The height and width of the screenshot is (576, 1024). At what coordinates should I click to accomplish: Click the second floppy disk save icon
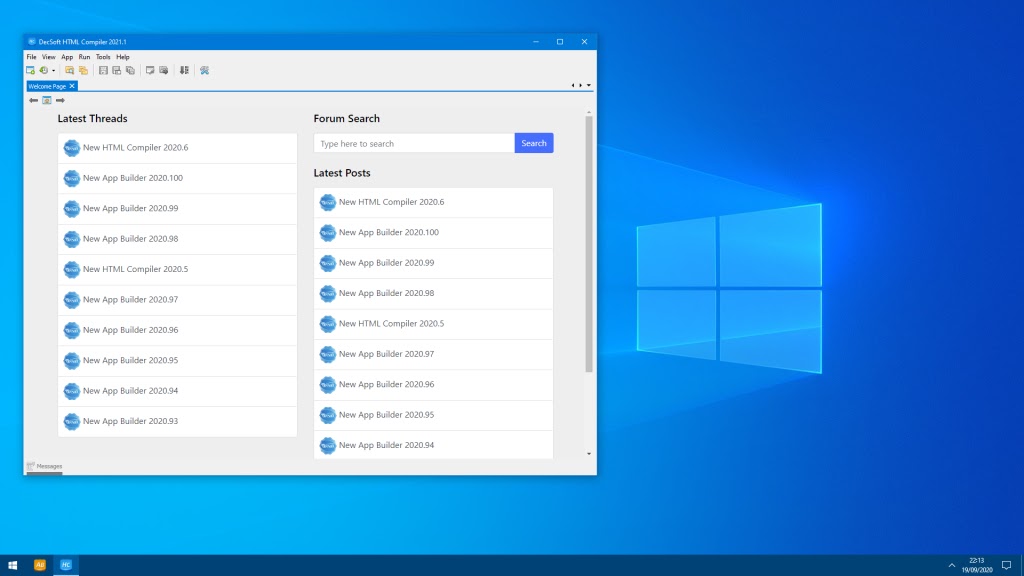click(x=116, y=71)
